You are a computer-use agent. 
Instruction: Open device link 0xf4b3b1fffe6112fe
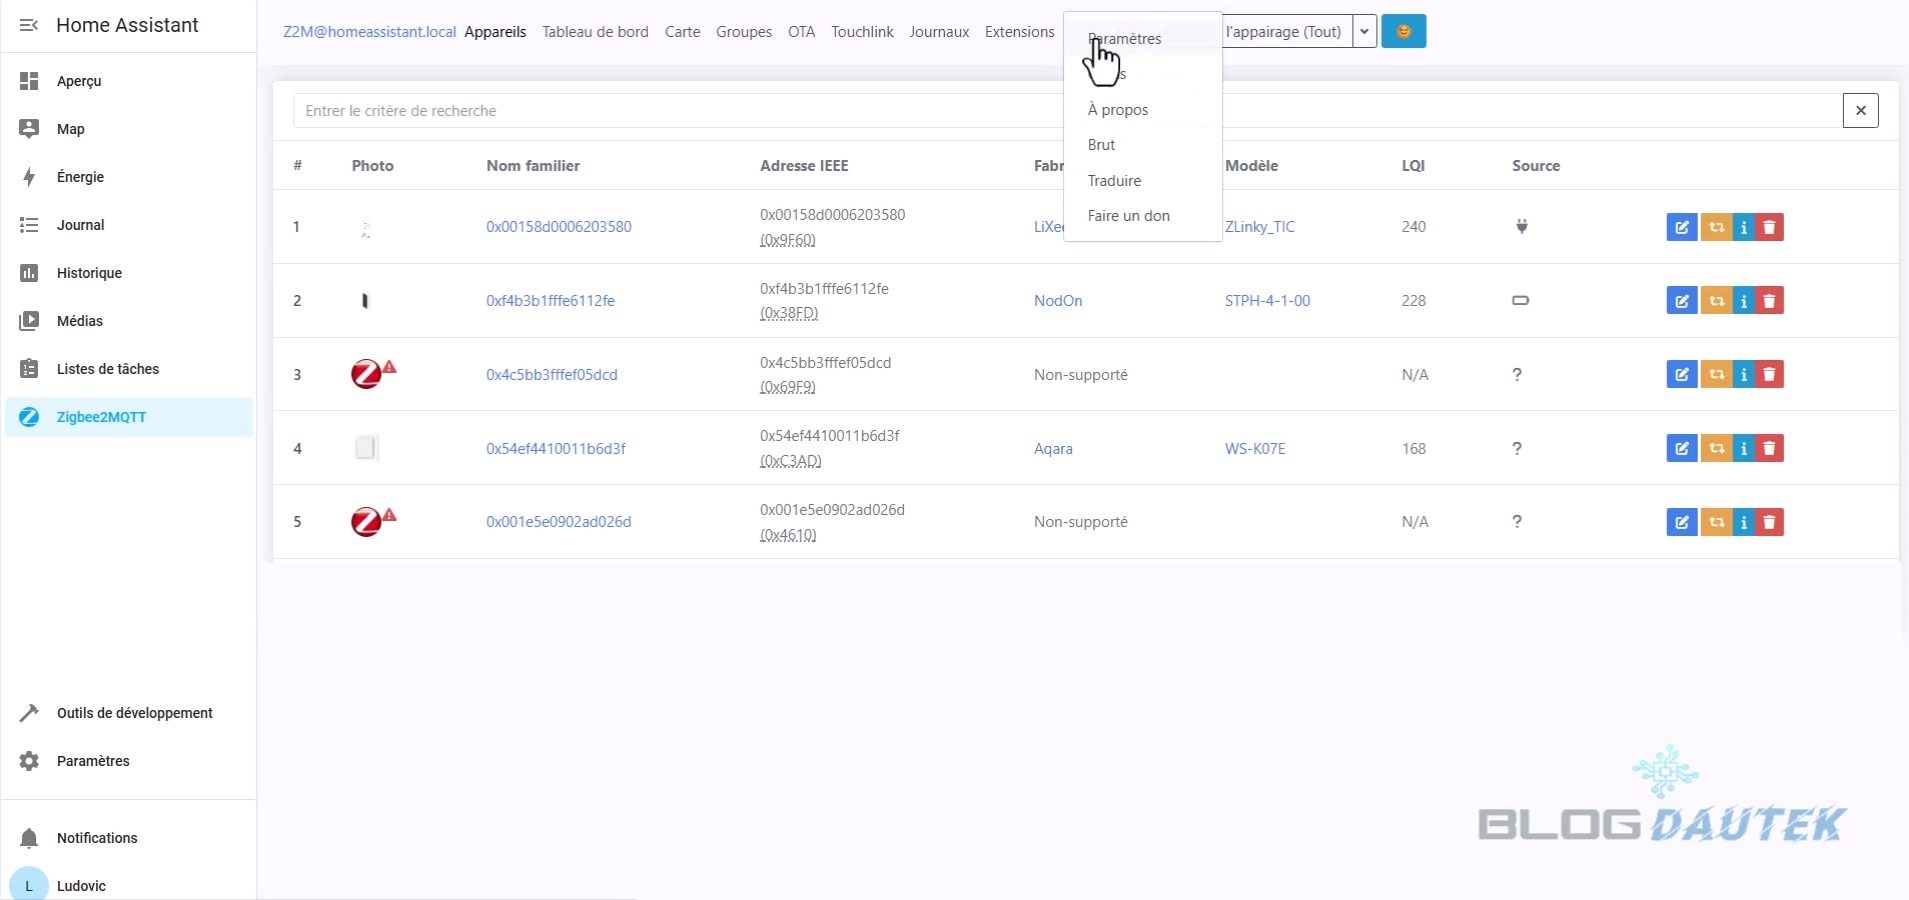[x=550, y=301]
